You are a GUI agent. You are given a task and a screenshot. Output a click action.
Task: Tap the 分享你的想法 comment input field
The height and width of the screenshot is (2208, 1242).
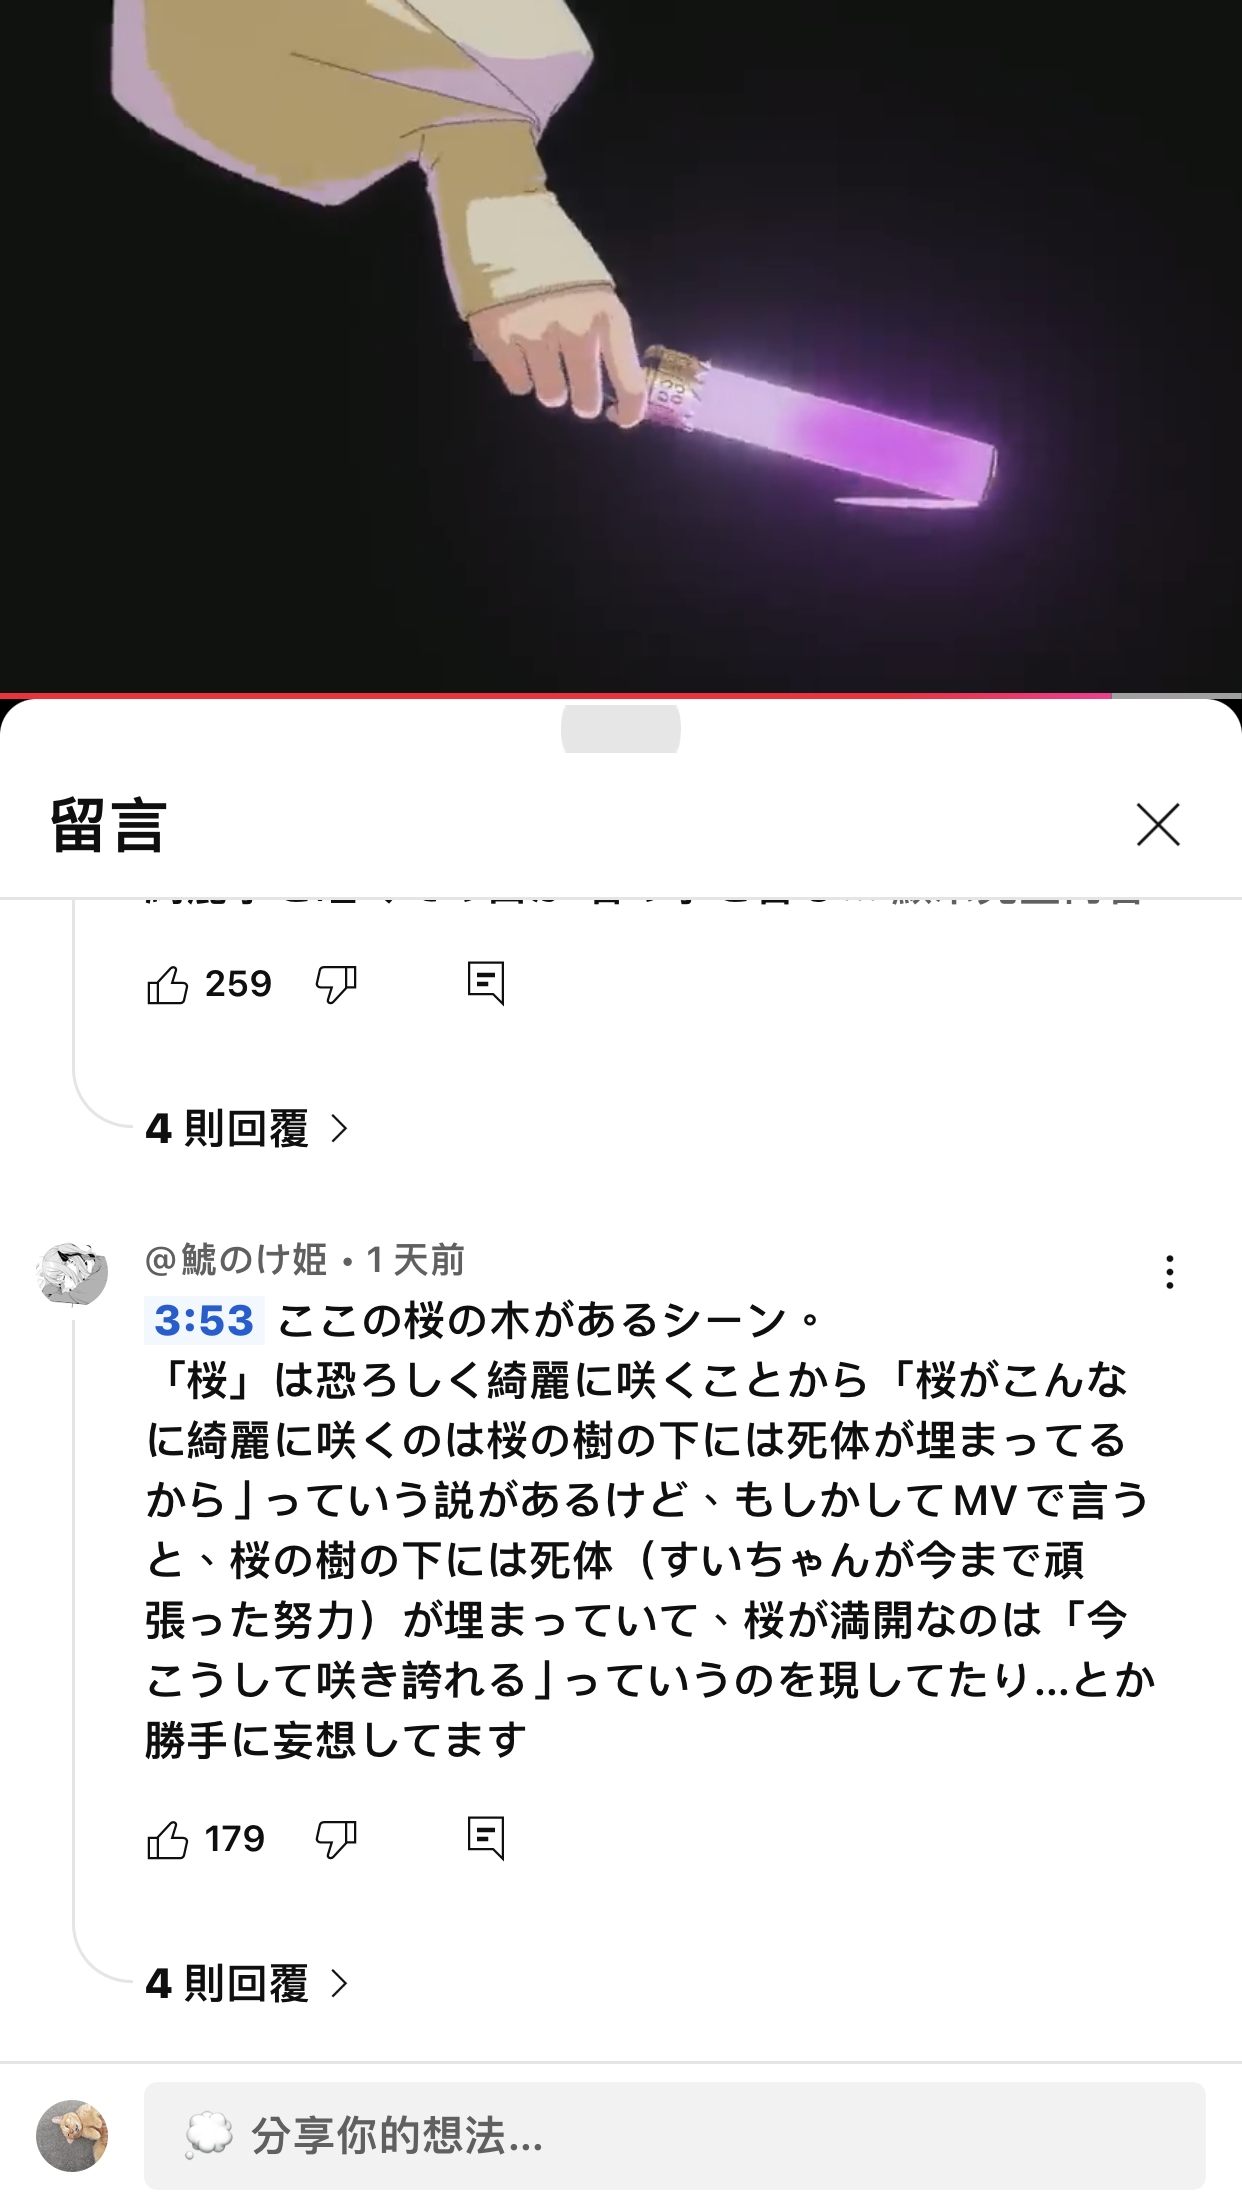pyautogui.click(x=675, y=2136)
